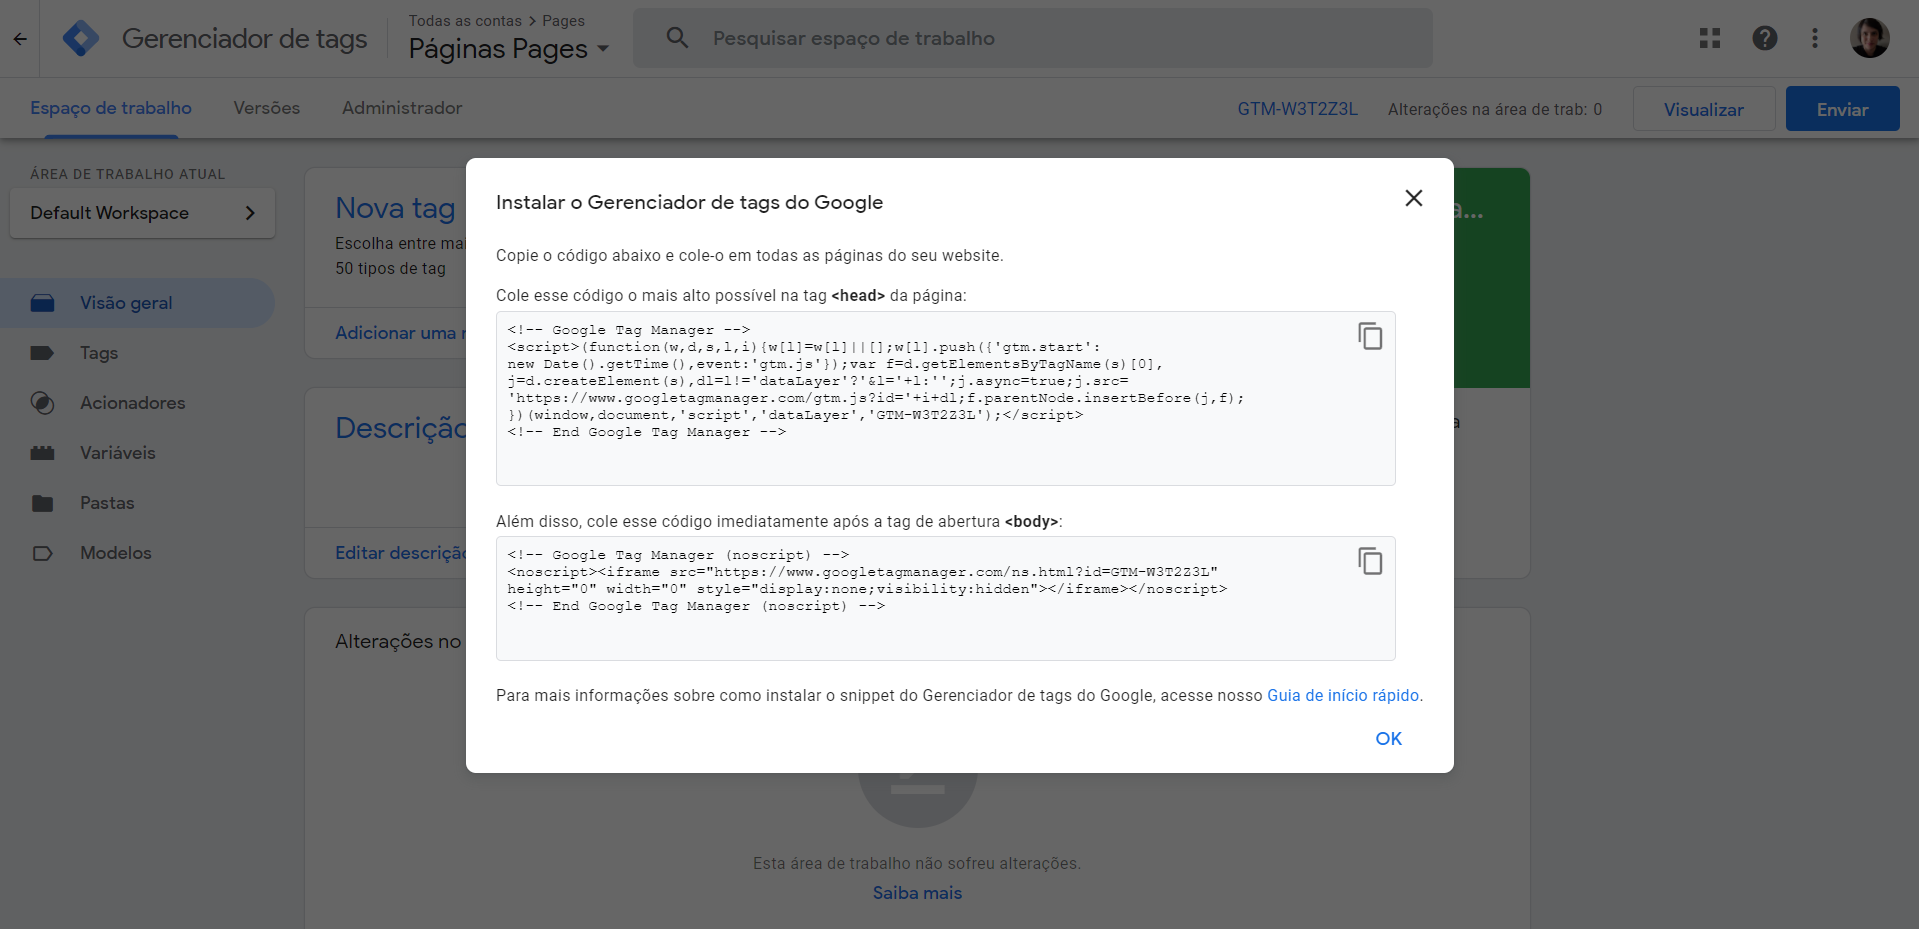The image size is (1919, 929).
Task: Click the back arrow icon
Action: point(20,39)
